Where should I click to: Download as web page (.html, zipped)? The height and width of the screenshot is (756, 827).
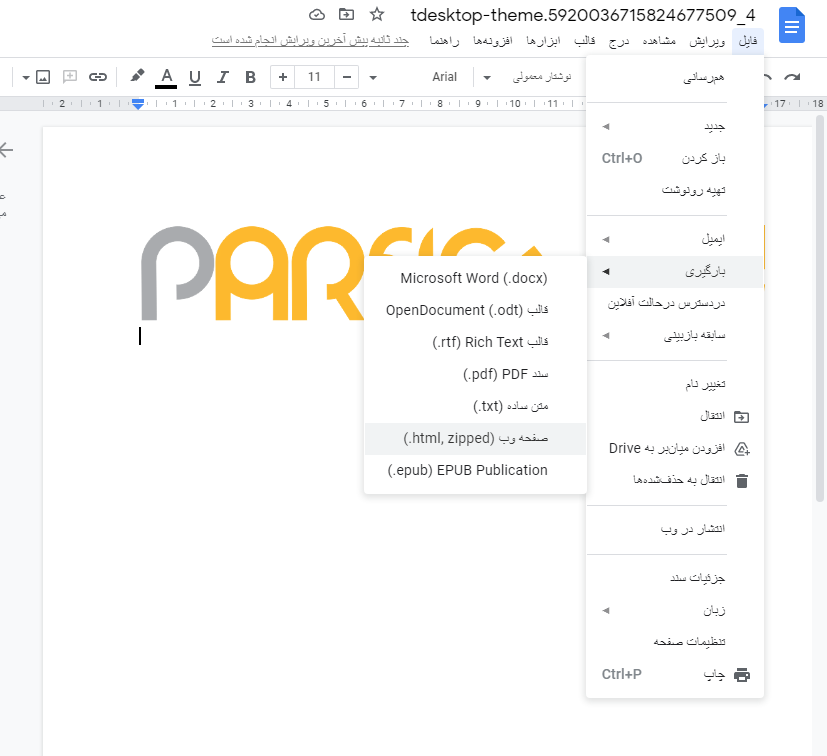pos(475,438)
